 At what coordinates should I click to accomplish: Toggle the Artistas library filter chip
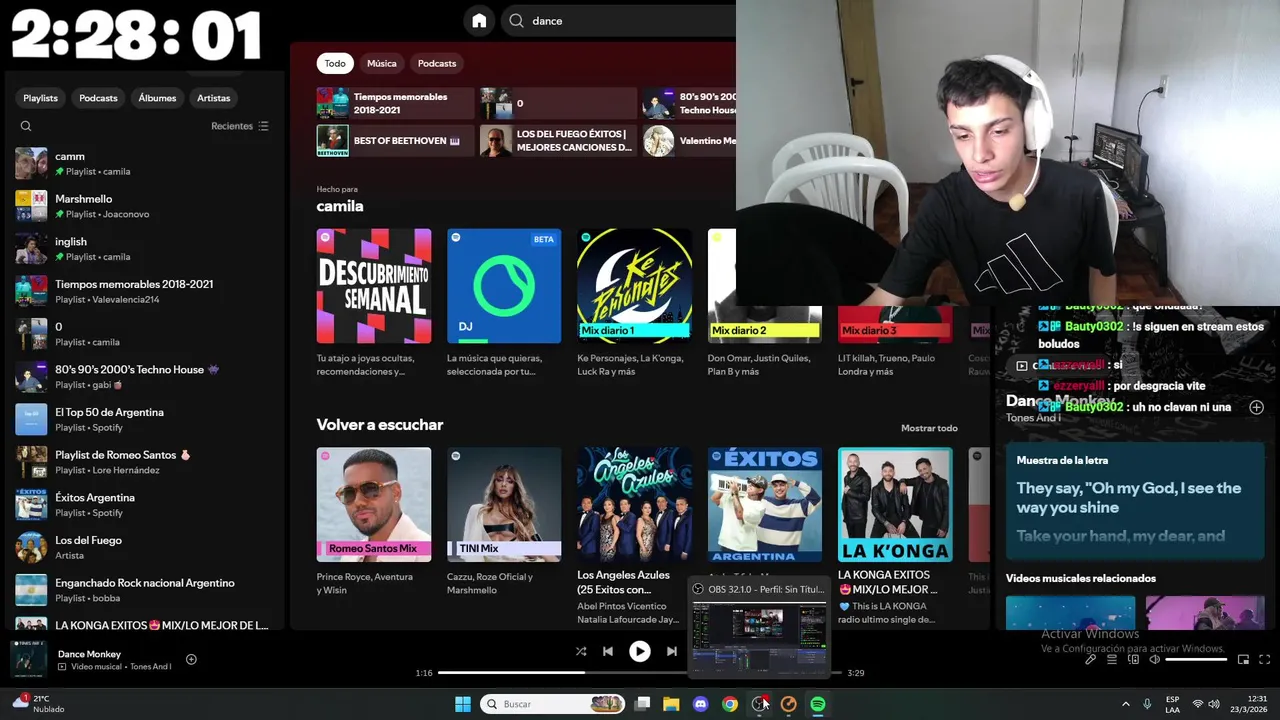tap(214, 98)
